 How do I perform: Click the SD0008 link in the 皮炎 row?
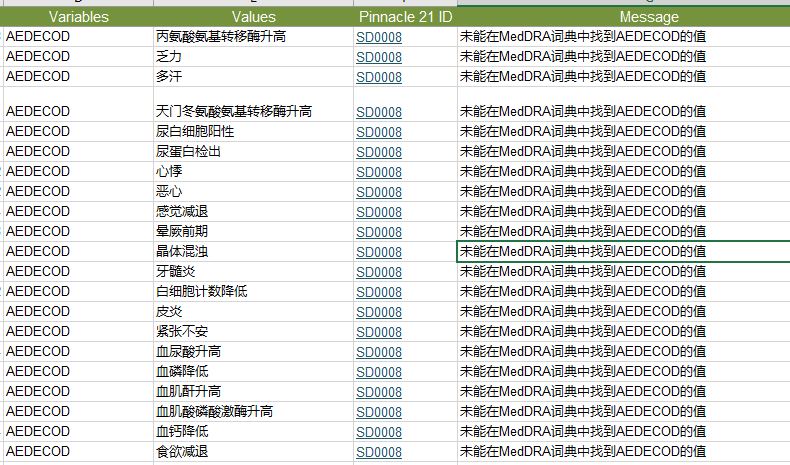(x=379, y=312)
